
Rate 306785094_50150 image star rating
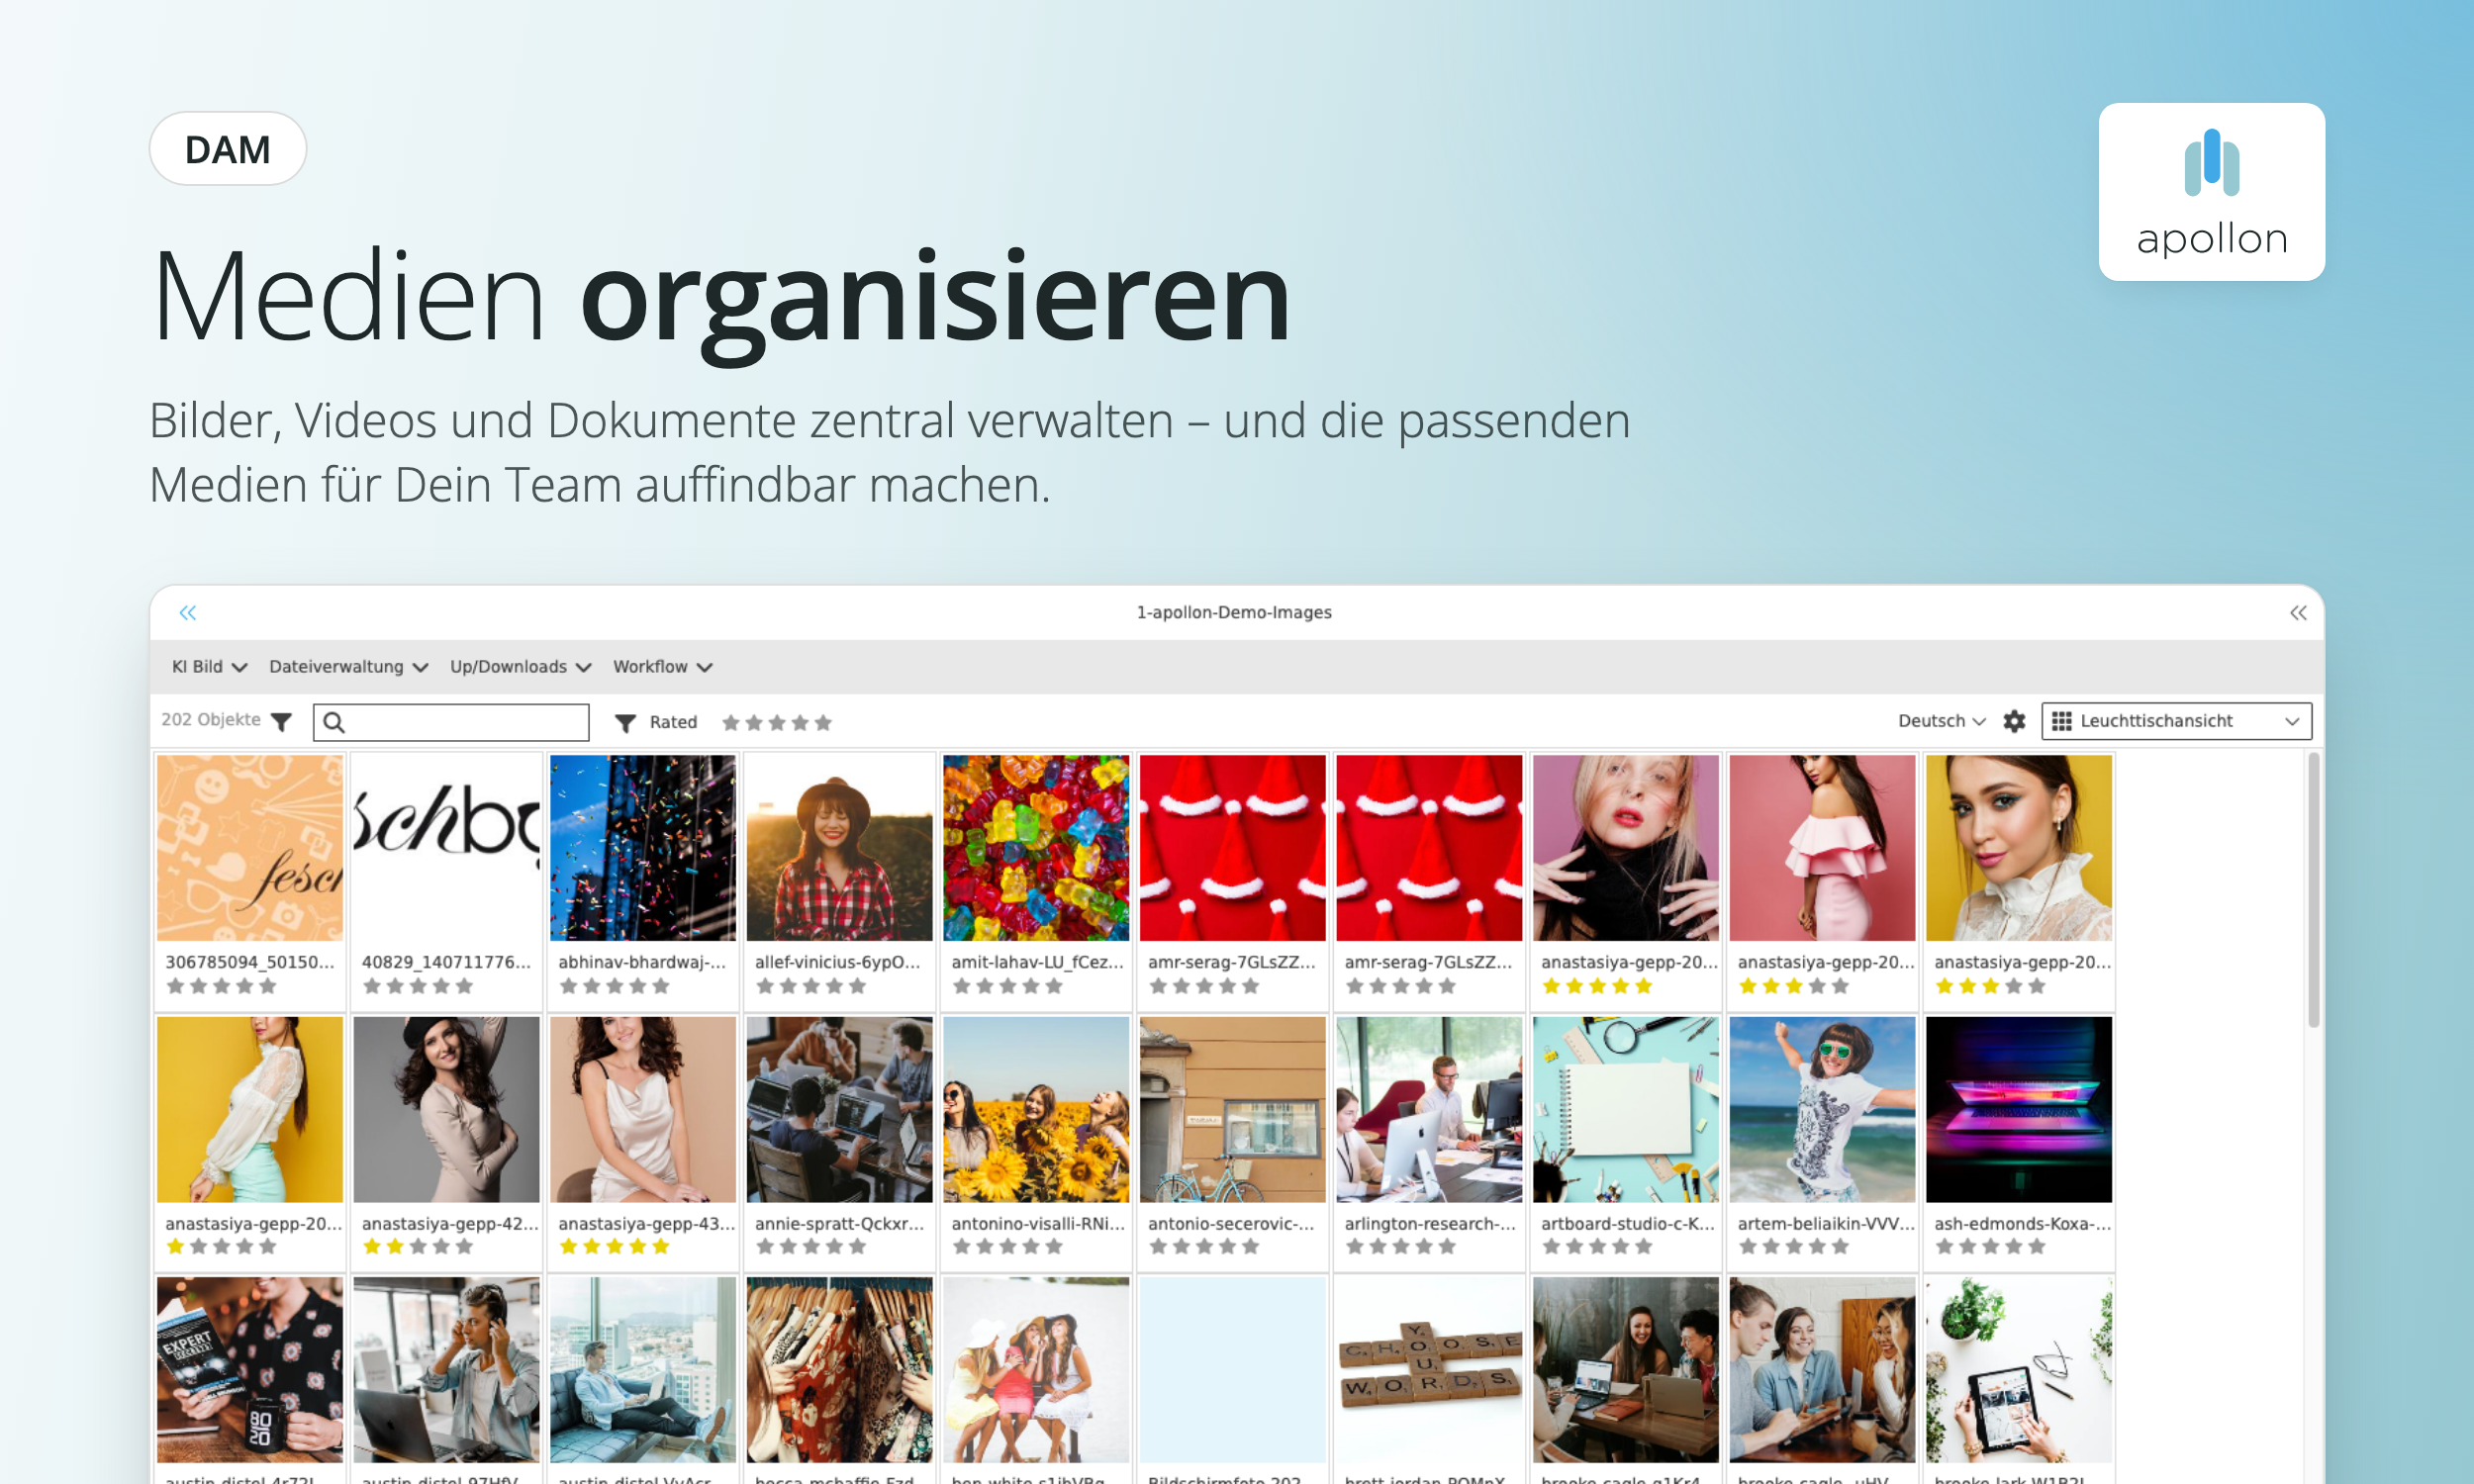tap(221, 986)
